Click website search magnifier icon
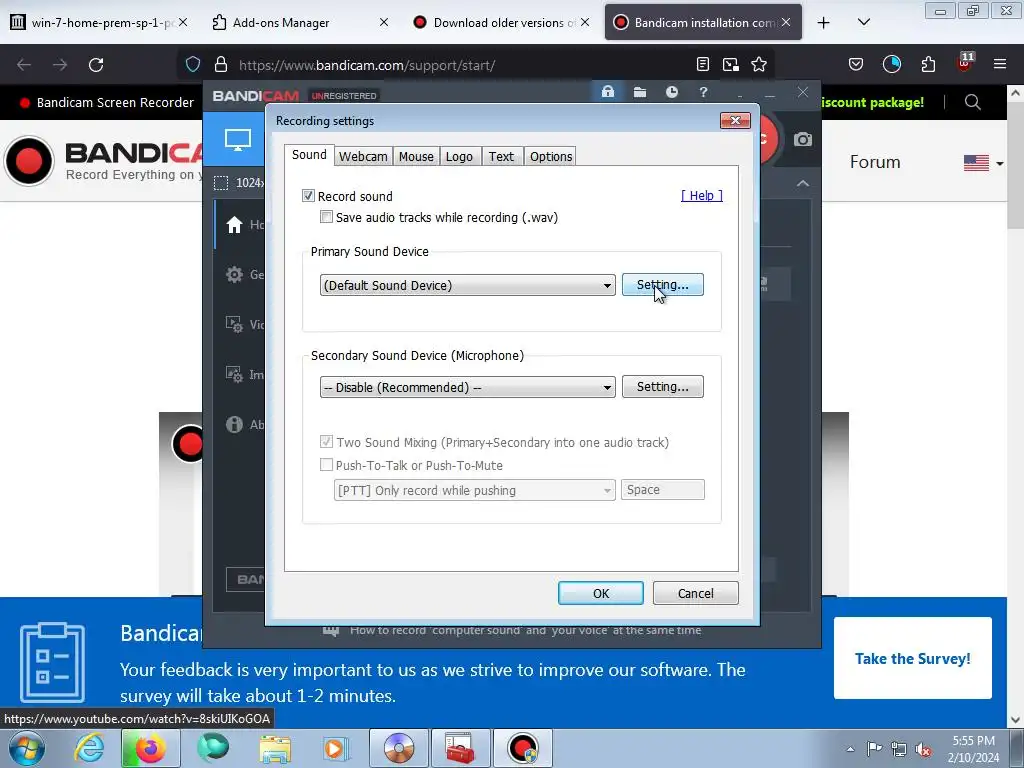The height and width of the screenshot is (768, 1024). click(972, 103)
